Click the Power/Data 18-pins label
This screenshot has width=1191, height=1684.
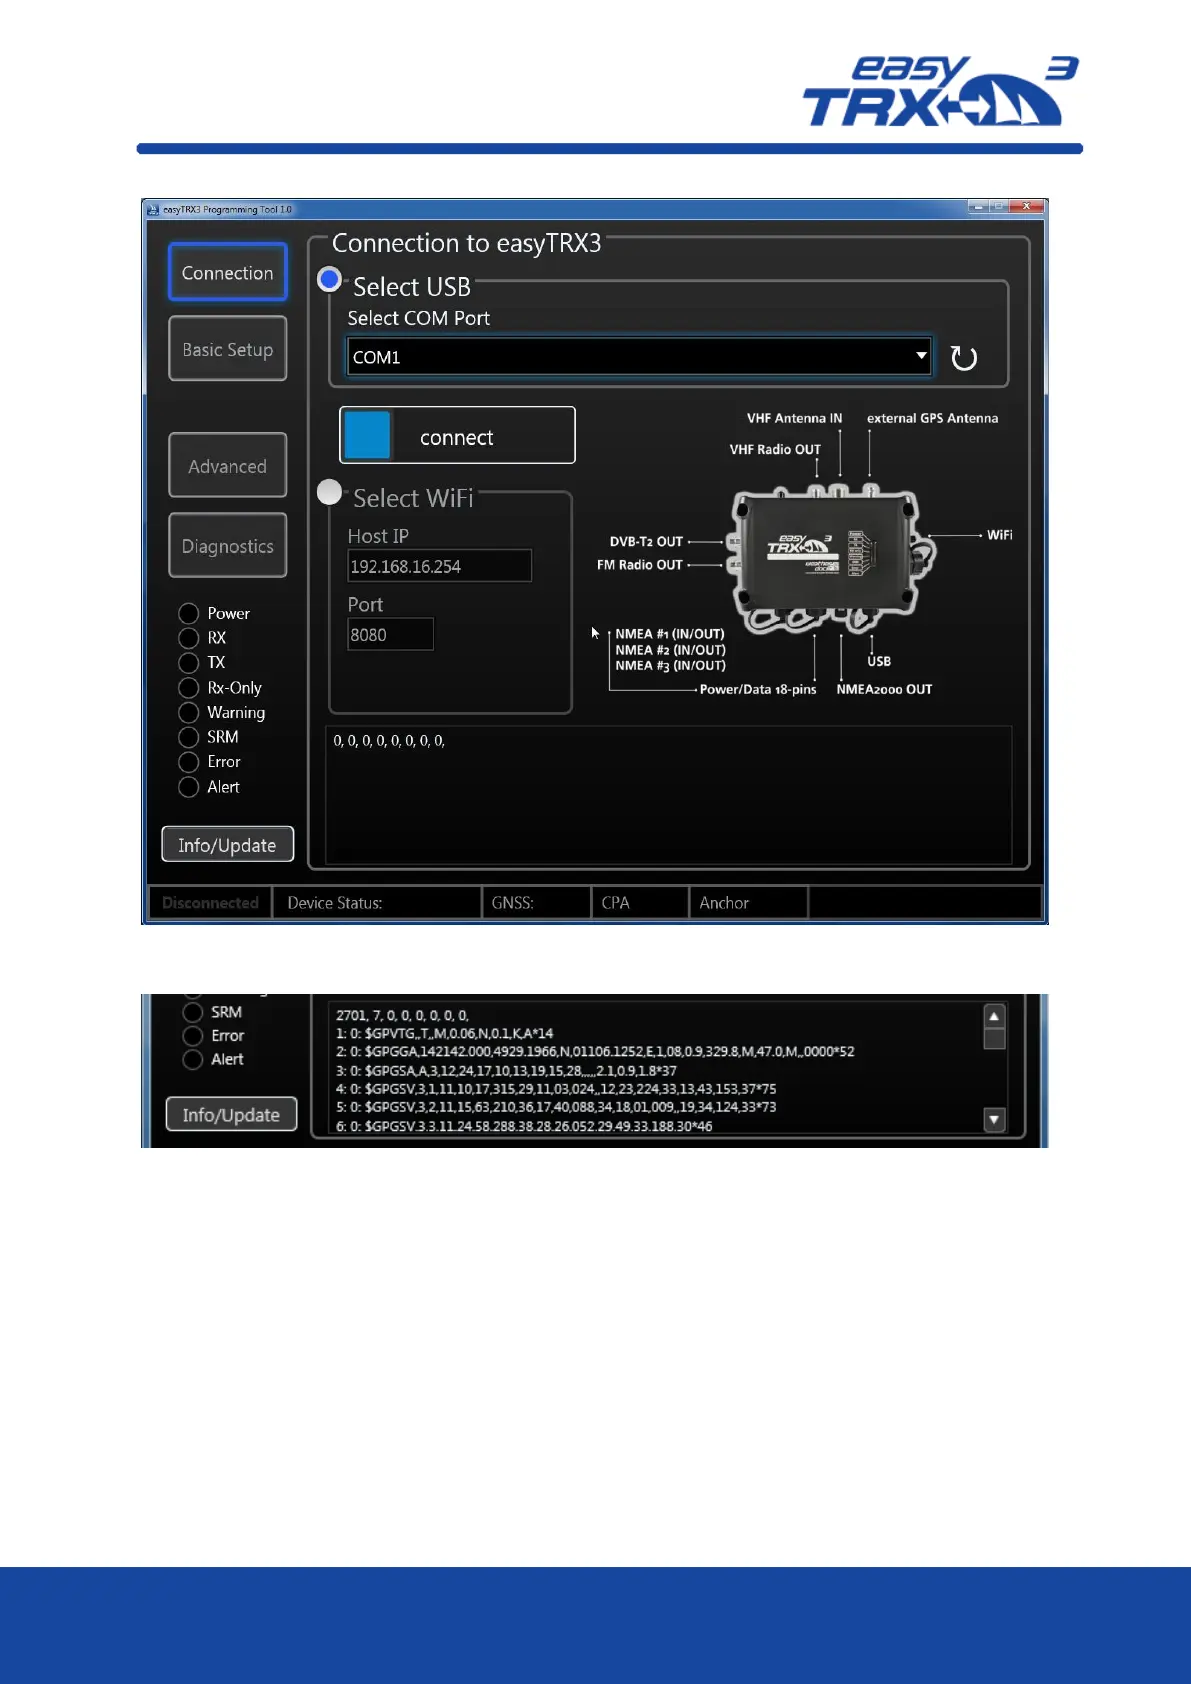tap(758, 689)
